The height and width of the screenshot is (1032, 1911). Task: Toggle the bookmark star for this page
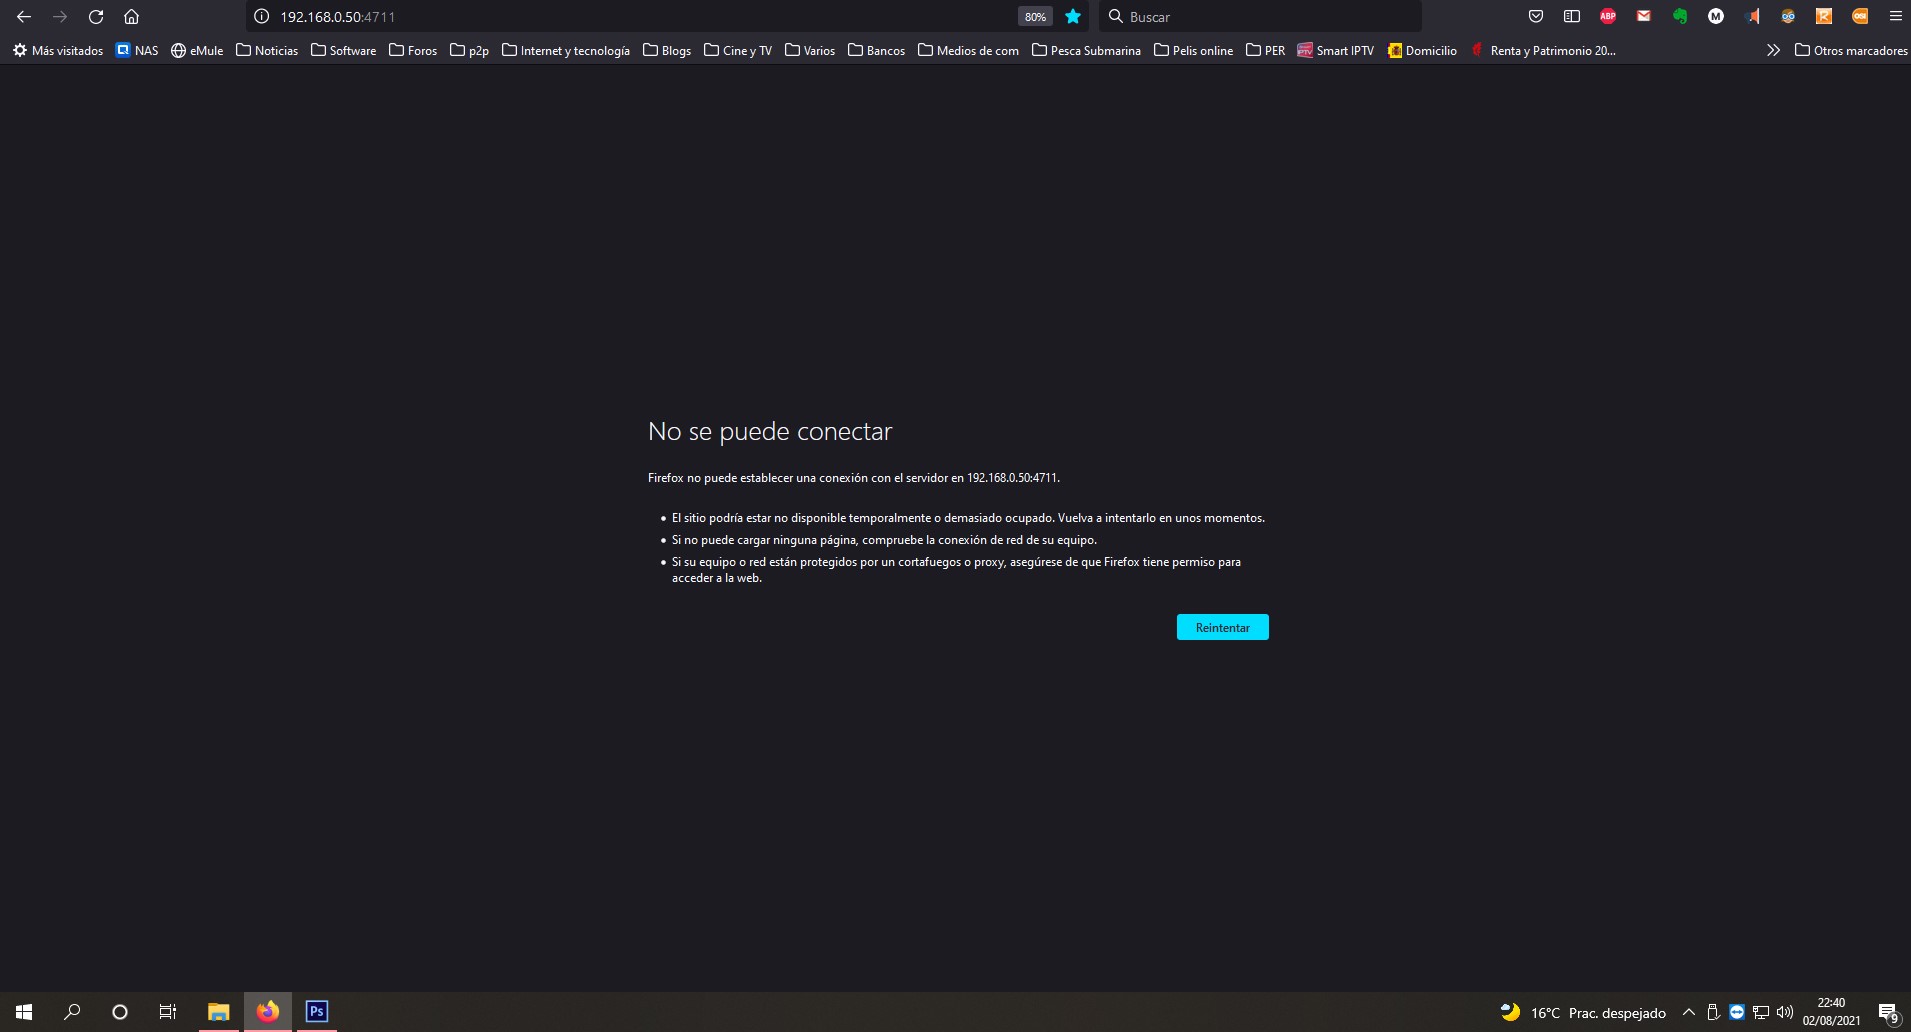(x=1073, y=17)
